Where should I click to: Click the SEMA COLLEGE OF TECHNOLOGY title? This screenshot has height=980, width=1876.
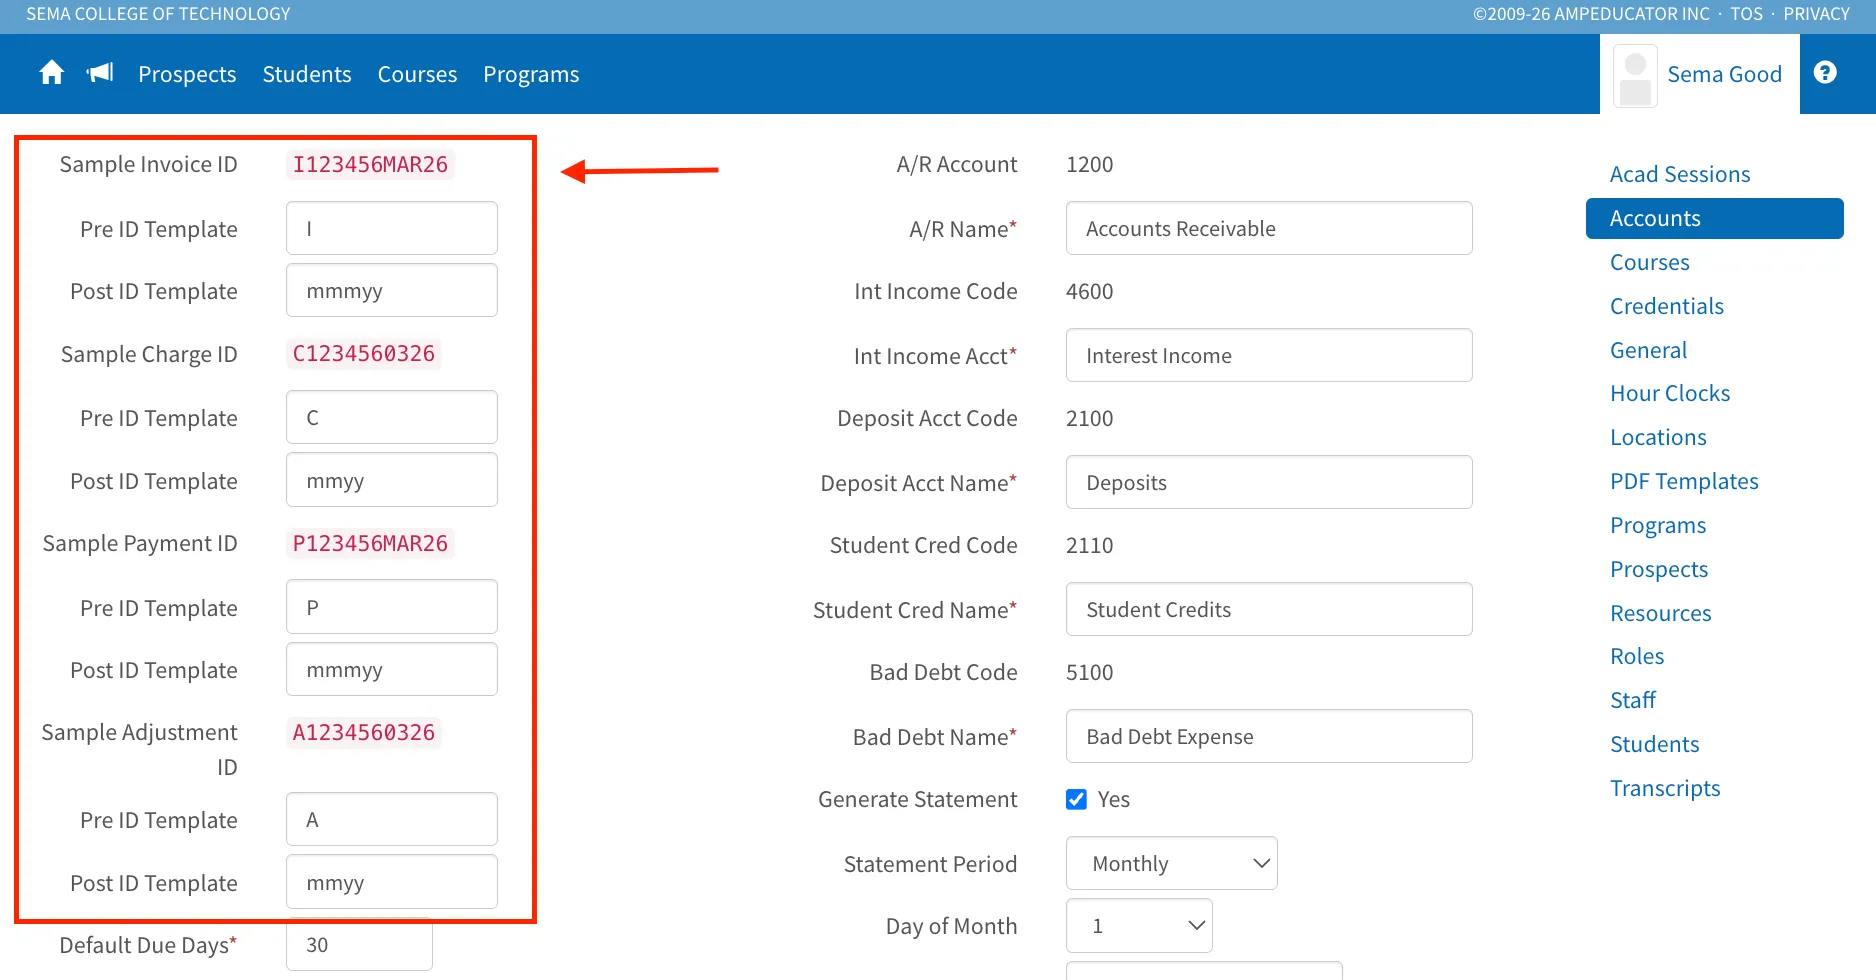pos(158,14)
